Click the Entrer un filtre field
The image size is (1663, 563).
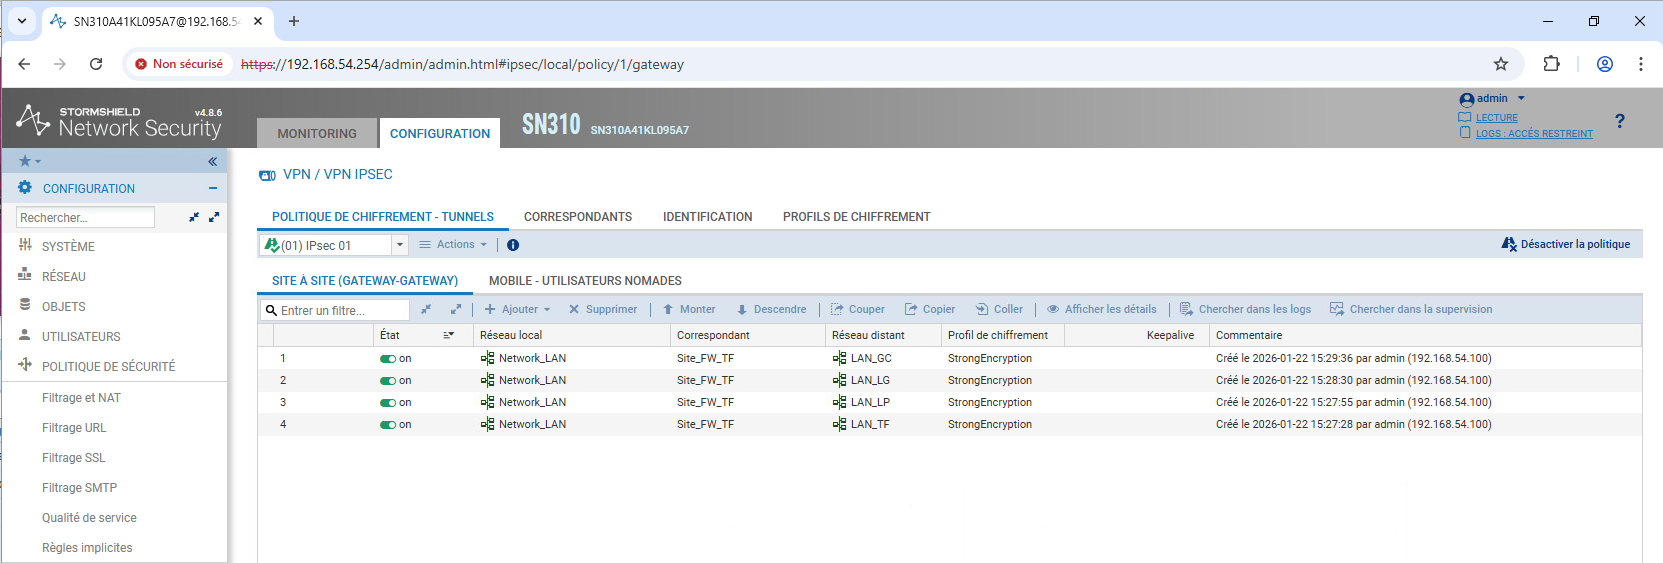[x=342, y=311]
